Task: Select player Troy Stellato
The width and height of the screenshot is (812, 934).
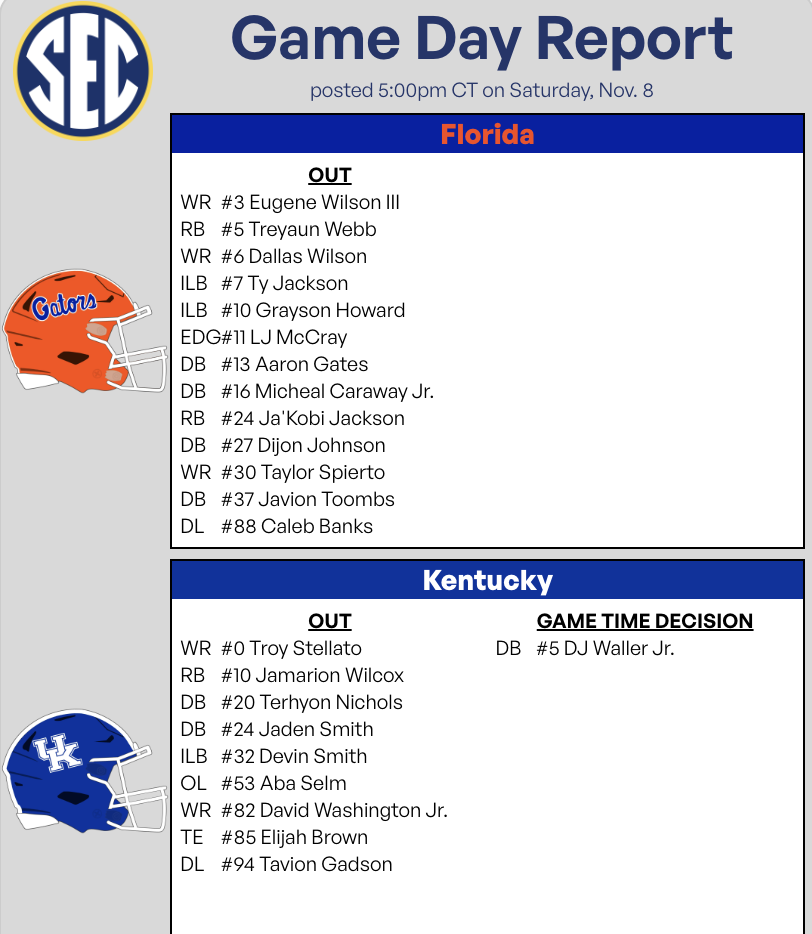Action: pos(305,648)
